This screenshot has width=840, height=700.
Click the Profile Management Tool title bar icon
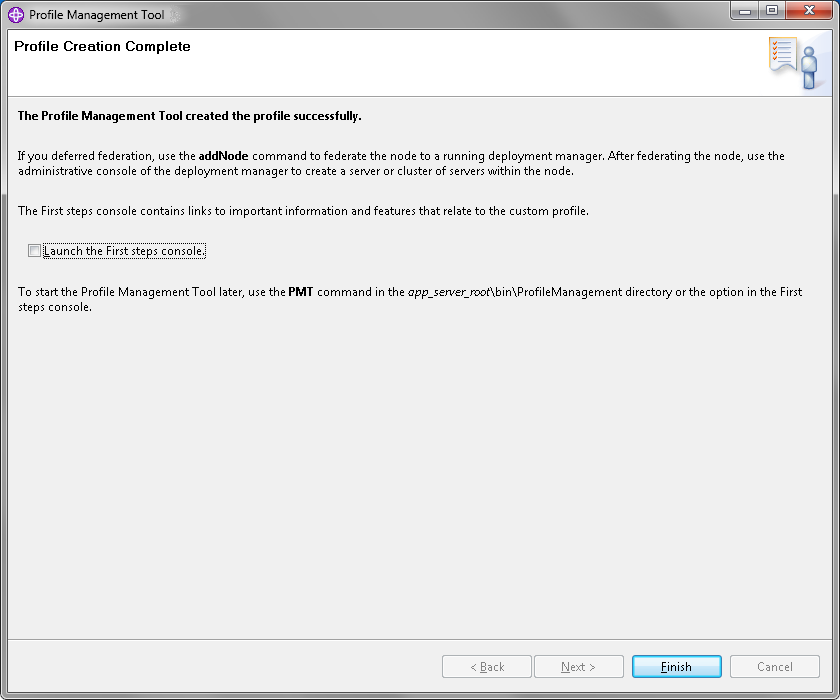16,14
